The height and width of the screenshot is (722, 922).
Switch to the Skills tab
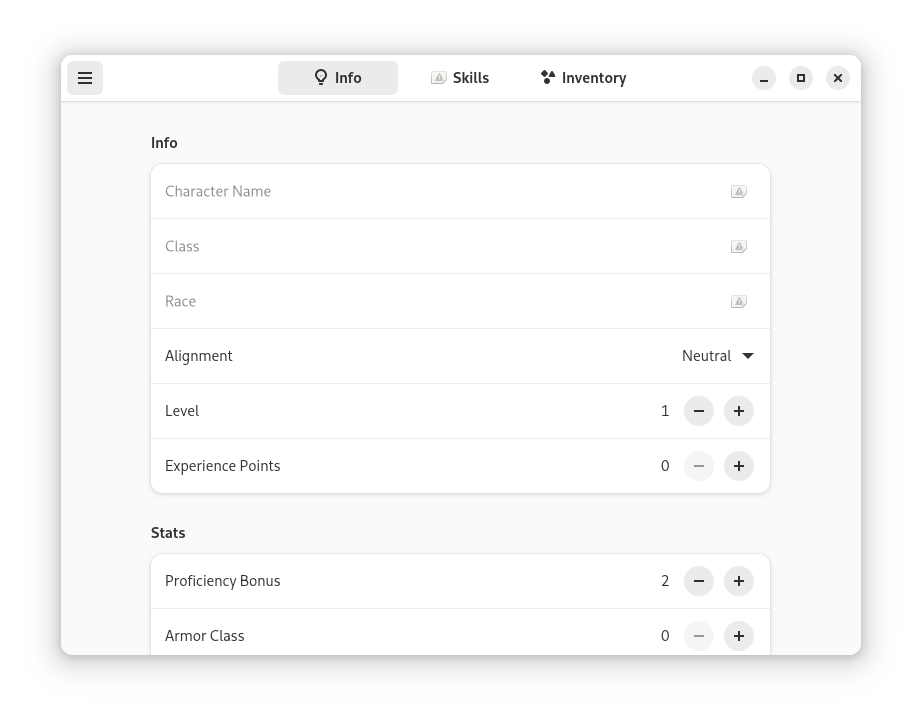point(460,78)
